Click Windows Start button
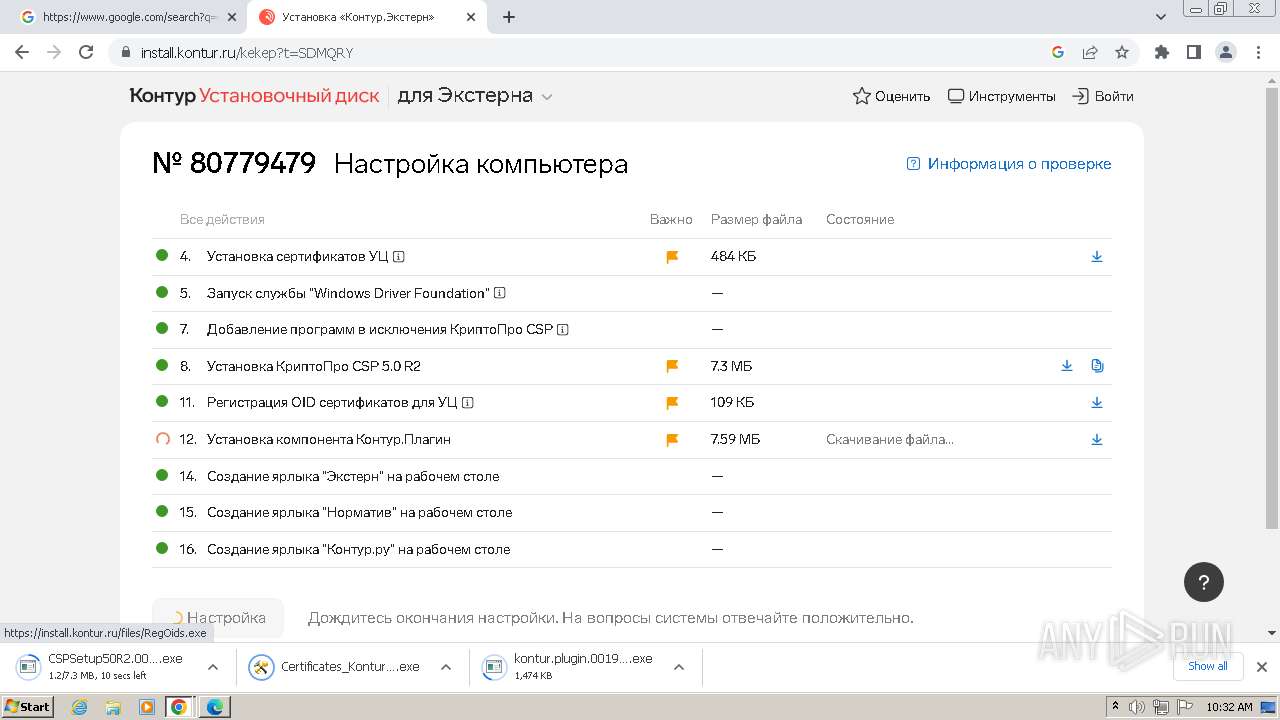Image resolution: width=1280 pixels, height=720 pixels. (x=28, y=707)
